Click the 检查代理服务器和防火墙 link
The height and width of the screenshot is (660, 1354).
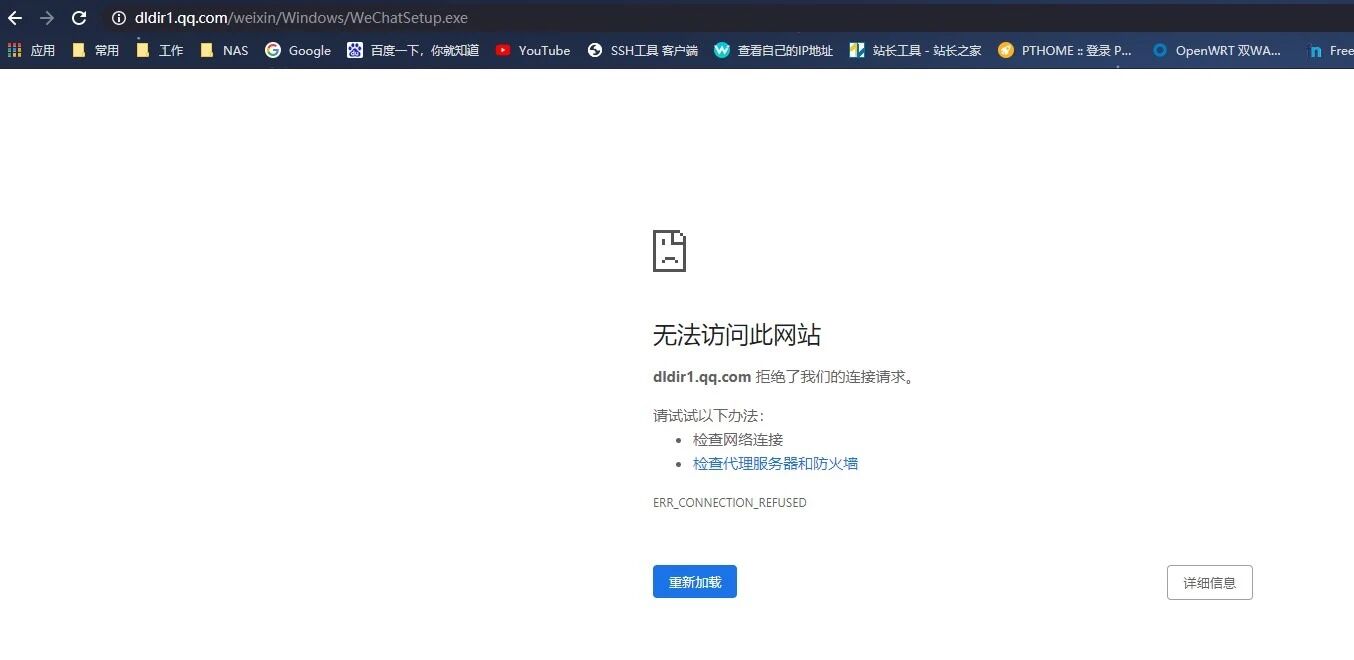click(775, 464)
